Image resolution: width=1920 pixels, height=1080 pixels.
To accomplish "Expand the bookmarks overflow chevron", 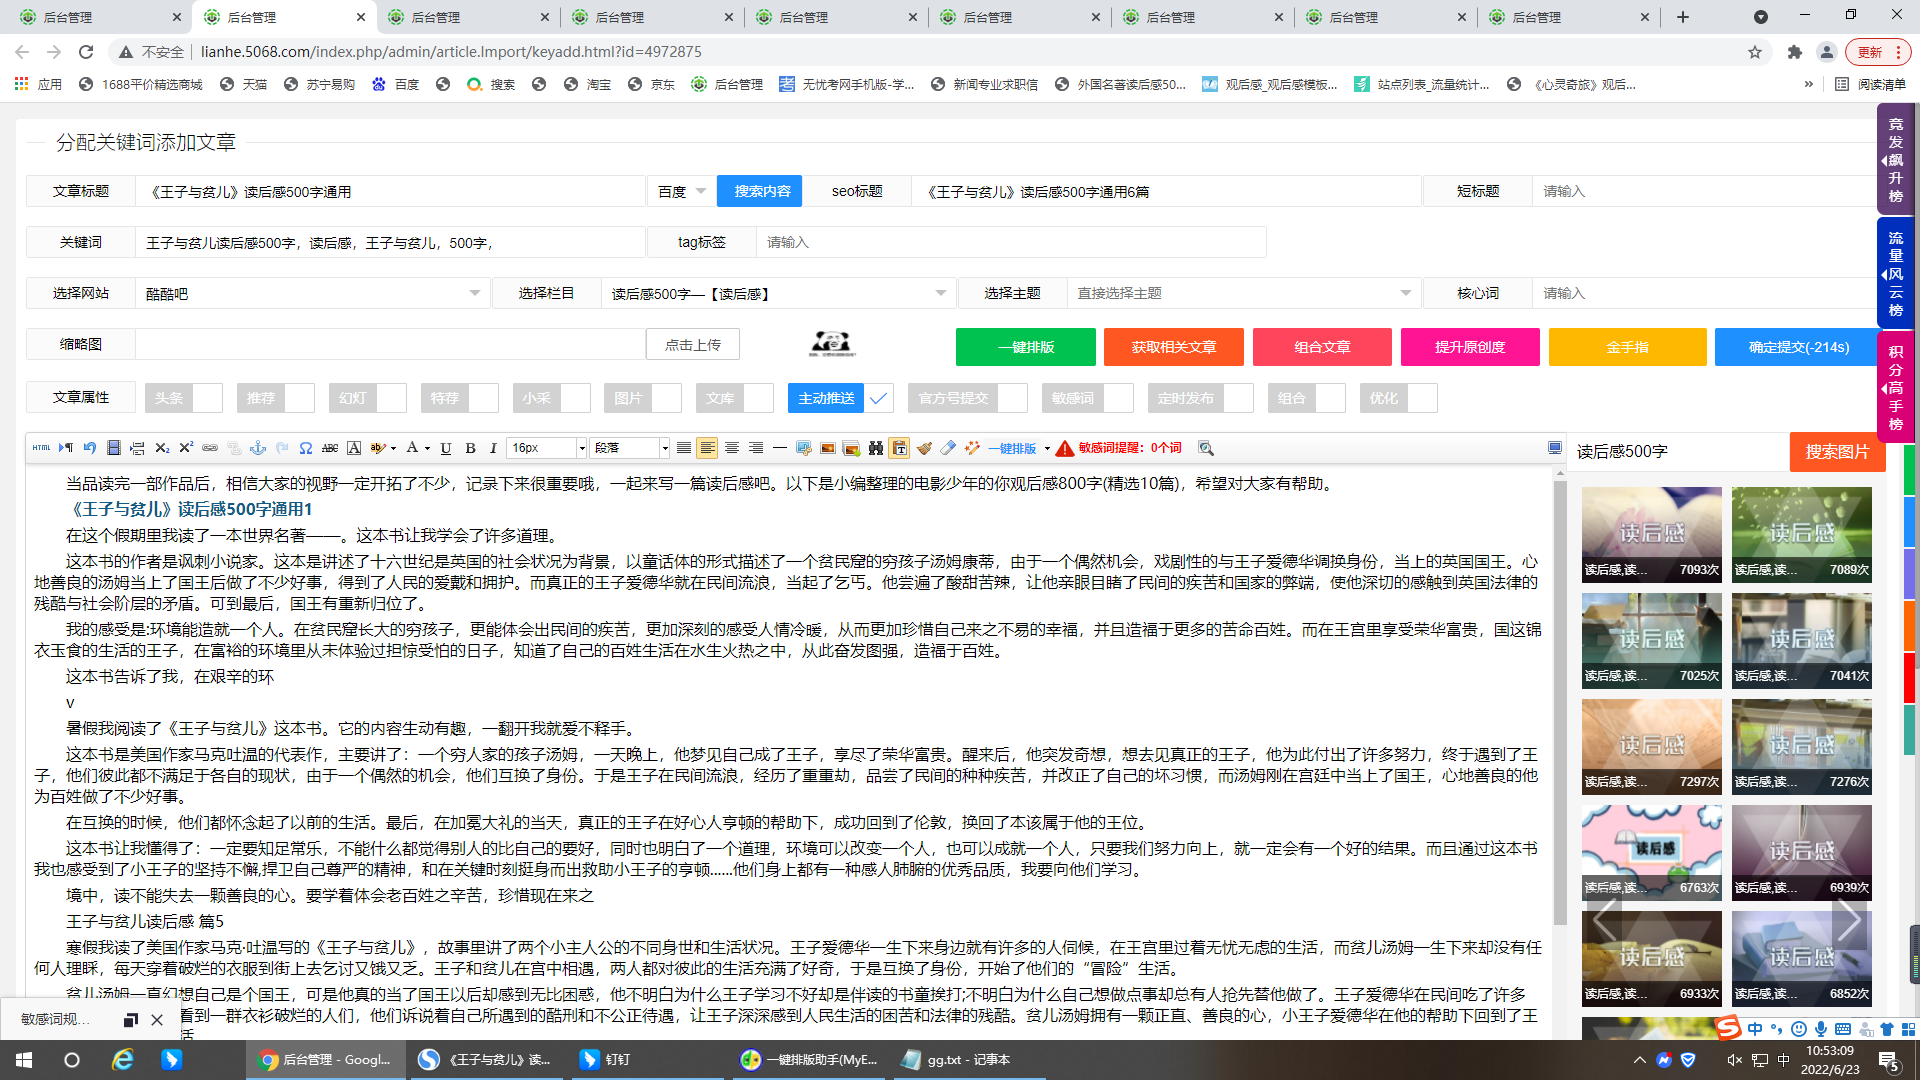I will [x=1808, y=84].
